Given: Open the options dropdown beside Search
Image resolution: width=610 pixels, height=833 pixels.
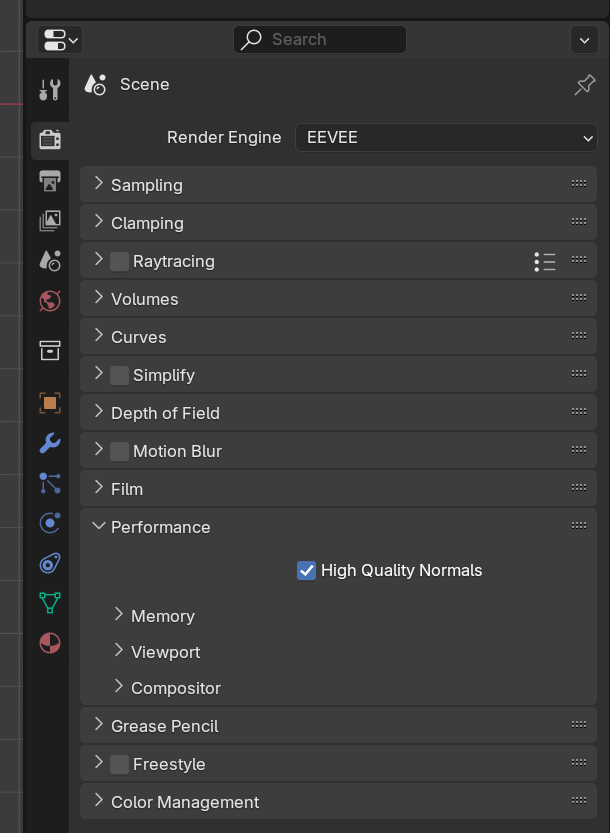Looking at the screenshot, I should (584, 40).
